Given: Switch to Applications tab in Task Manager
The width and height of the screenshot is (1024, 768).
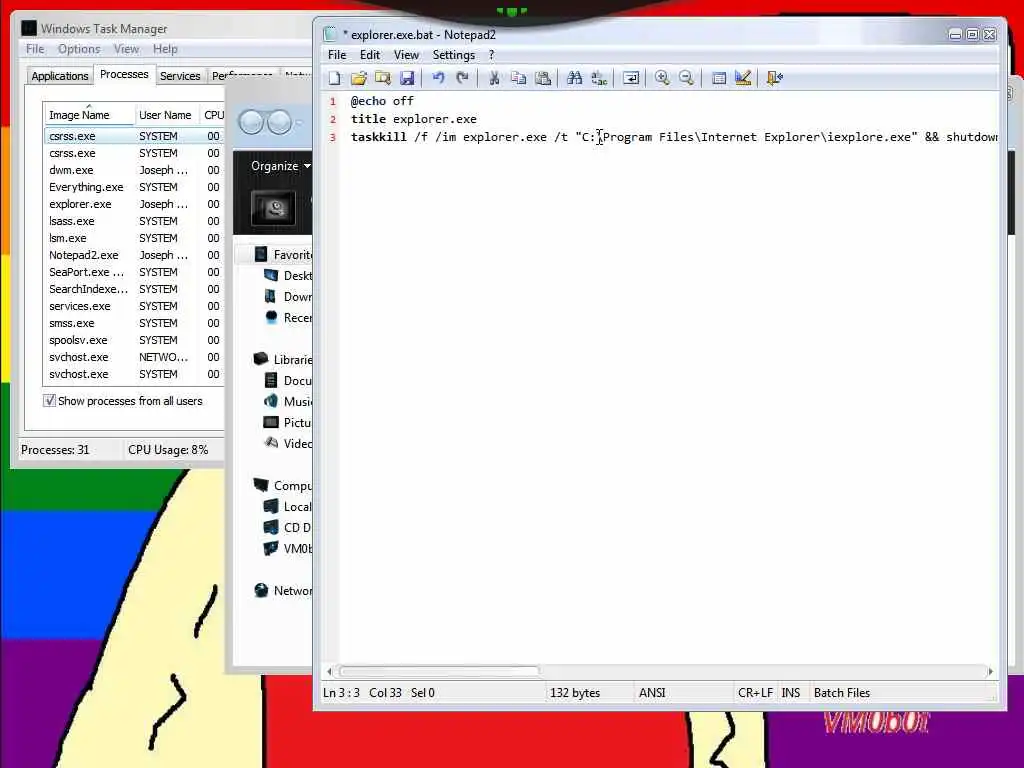Looking at the screenshot, I should pos(59,76).
